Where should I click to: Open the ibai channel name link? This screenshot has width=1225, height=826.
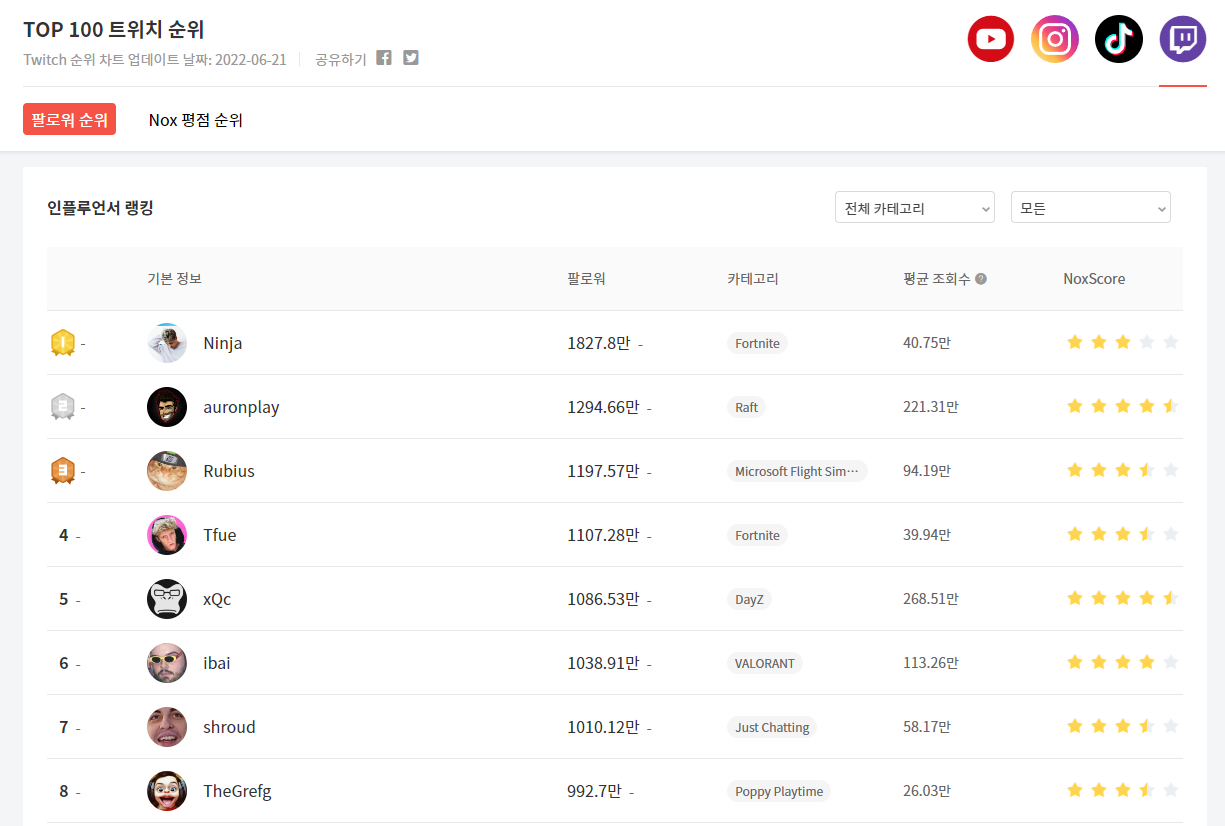pos(217,663)
